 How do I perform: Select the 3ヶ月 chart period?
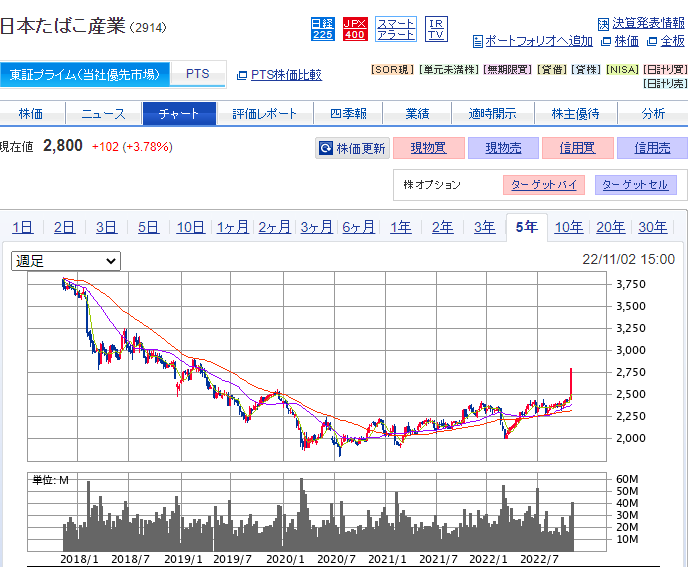click(x=316, y=227)
